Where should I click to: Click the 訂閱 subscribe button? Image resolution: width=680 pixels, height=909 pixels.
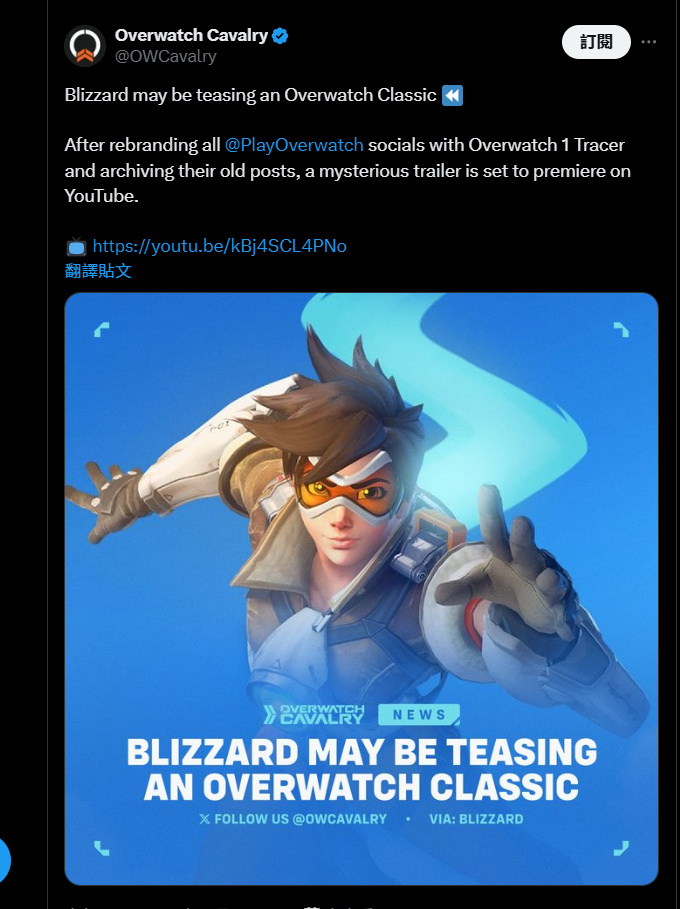point(596,42)
